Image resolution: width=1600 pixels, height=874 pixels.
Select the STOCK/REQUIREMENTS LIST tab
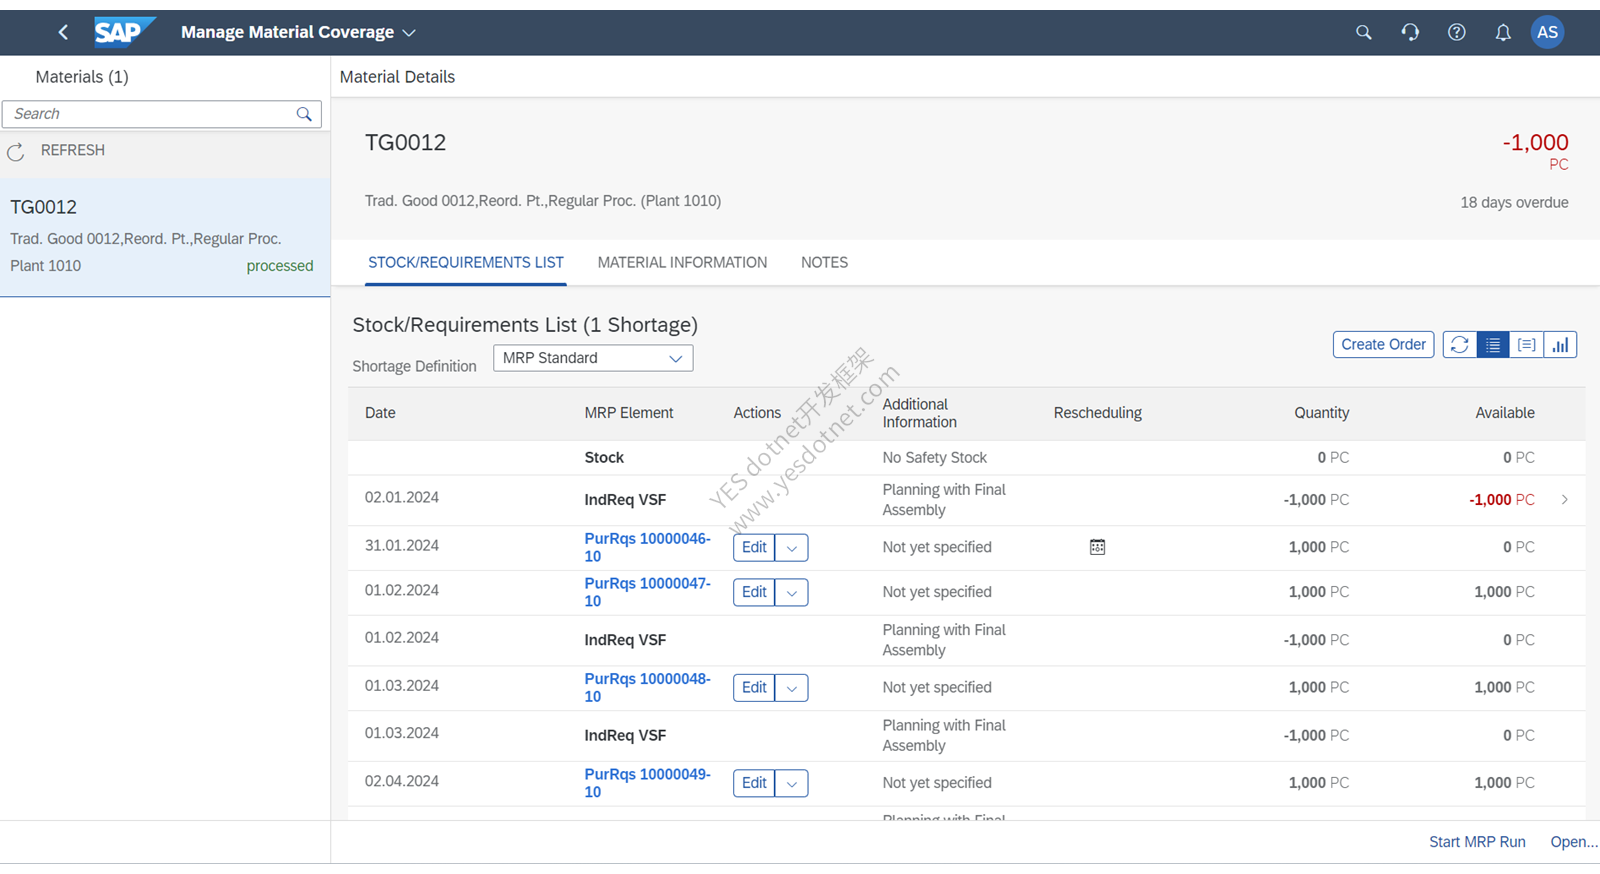tap(466, 262)
